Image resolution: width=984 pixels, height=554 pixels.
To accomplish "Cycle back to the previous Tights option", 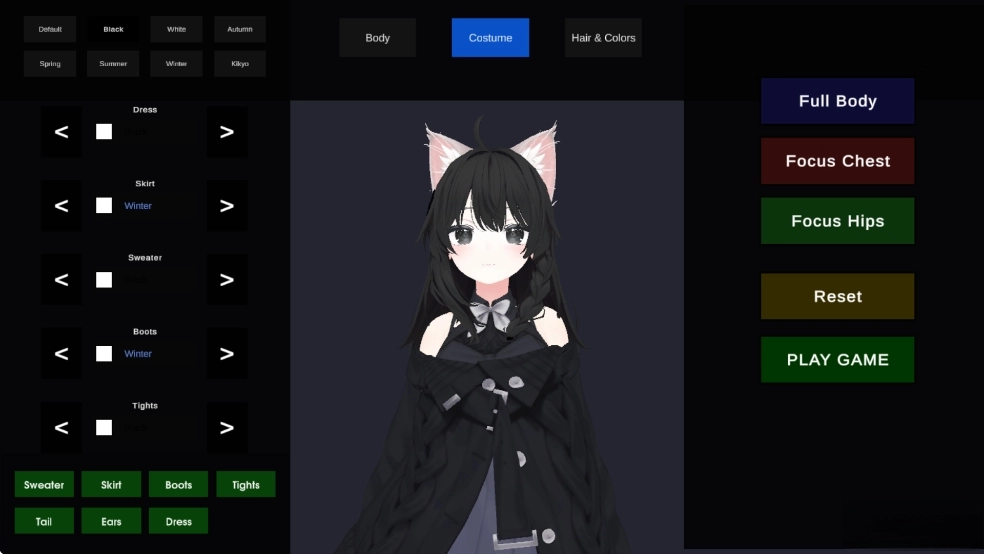I will 61,428.
